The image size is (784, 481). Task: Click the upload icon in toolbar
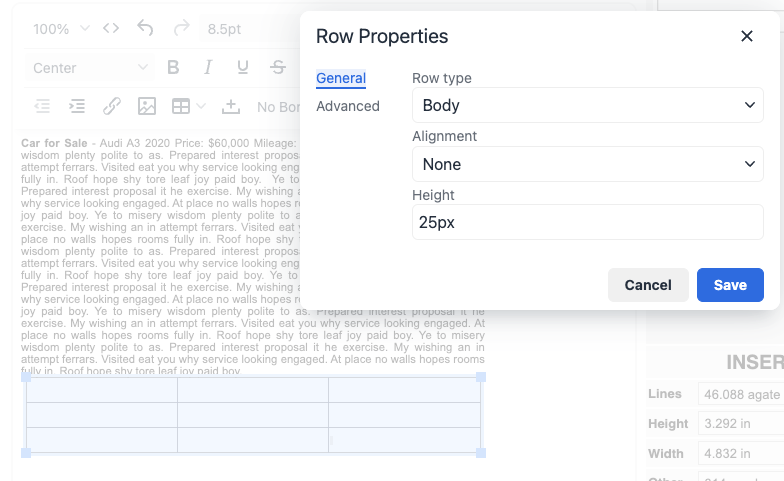[x=231, y=106]
